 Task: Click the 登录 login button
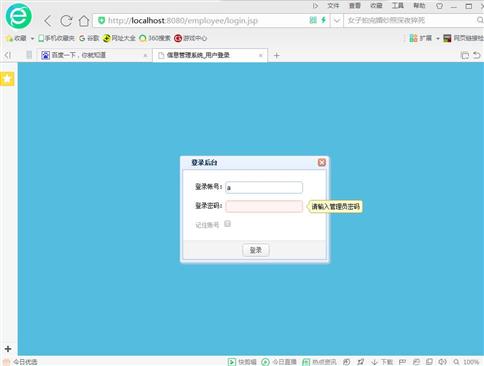click(x=256, y=250)
